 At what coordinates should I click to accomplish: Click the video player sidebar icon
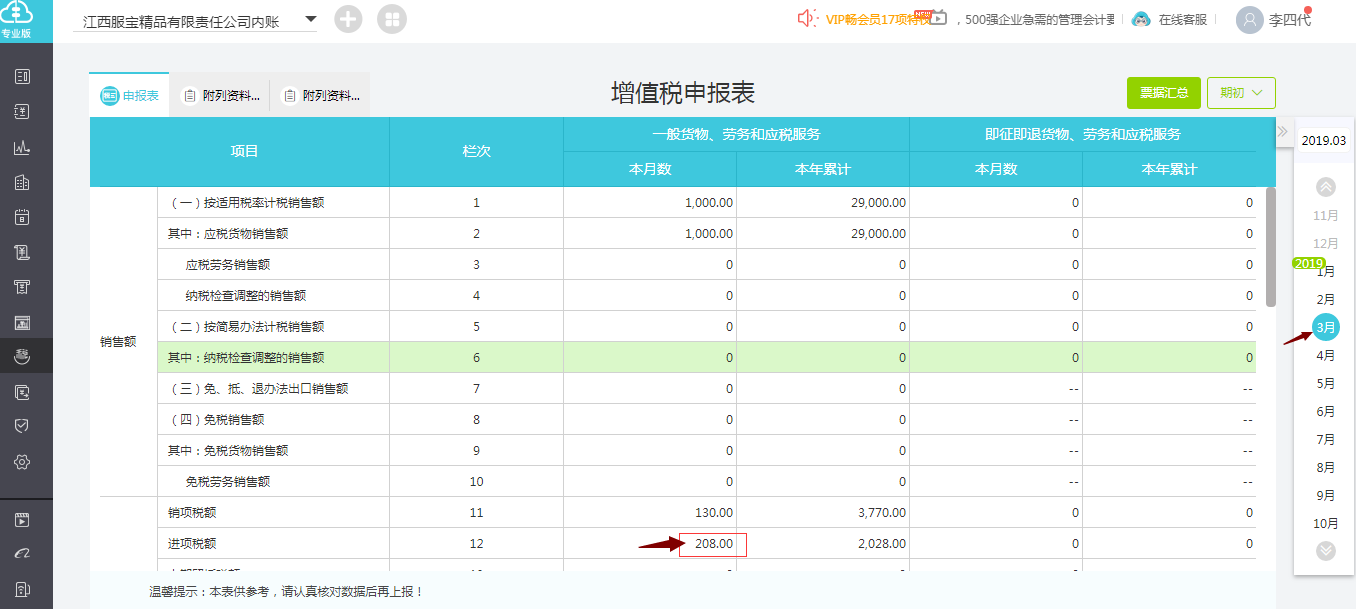click(x=22, y=520)
